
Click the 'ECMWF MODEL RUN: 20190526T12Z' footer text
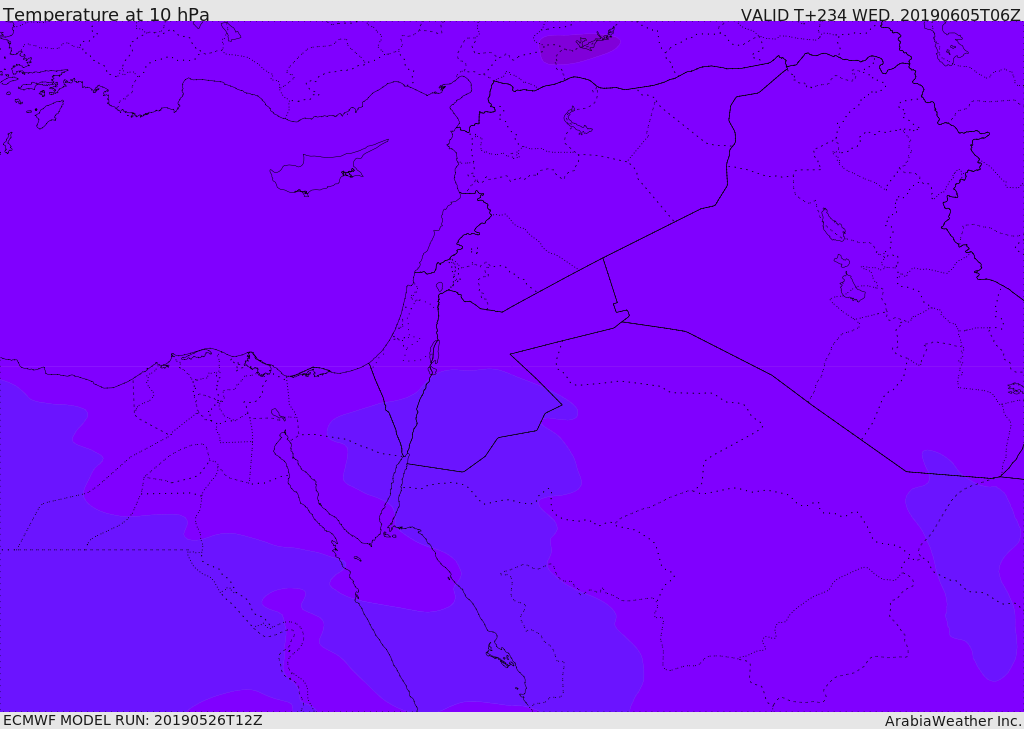(133, 720)
